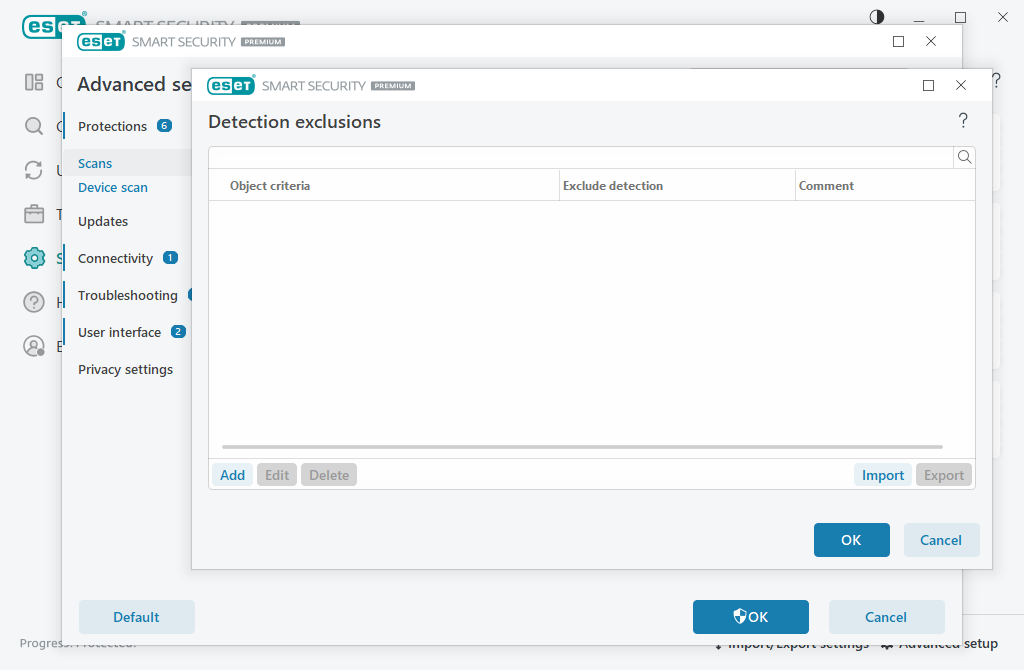Viewport: 1024px width, 670px height.
Task: Click ESET logo in Advanced setup title bar
Action: 101,41
